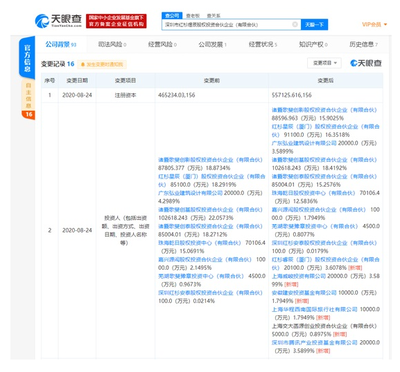Open 深圳市腾讯产业投资基金有限公司 link
The height and width of the screenshot is (372, 400).
point(314,342)
